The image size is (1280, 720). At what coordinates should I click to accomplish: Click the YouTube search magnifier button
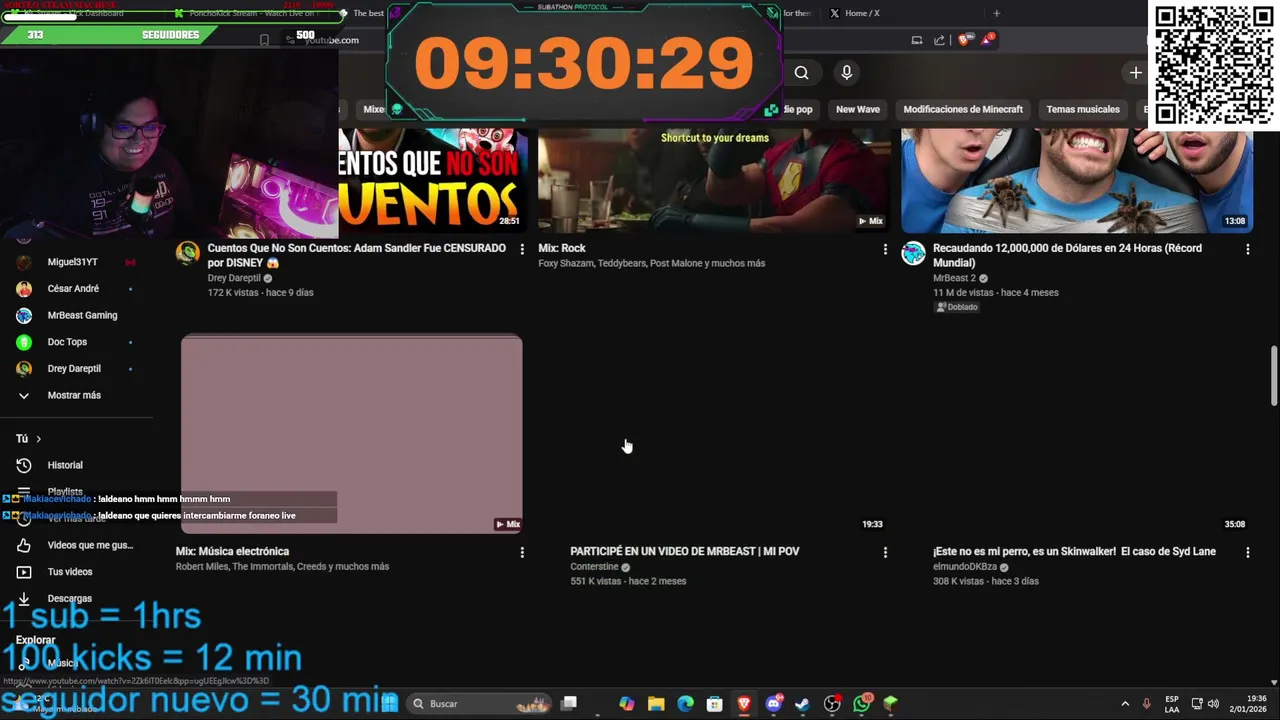pyautogui.click(x=801, y=73)
